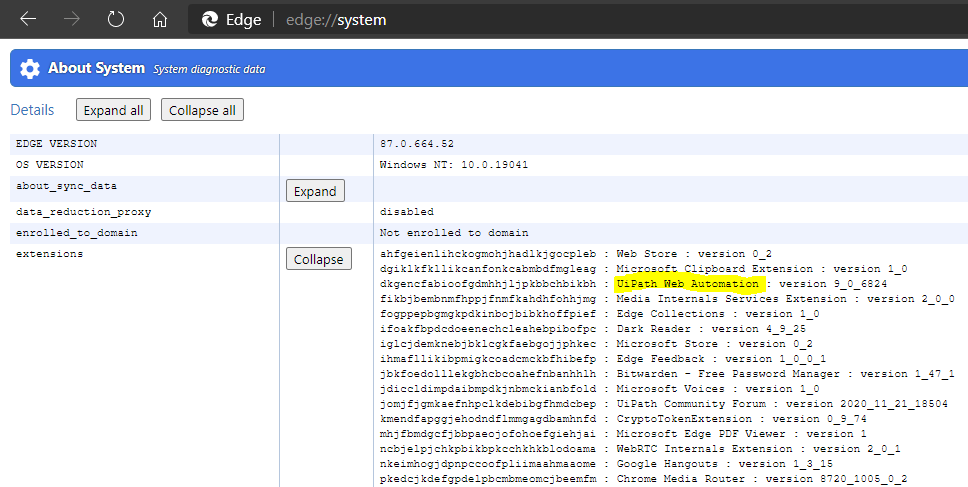Click the Microsoft Edge PDF Viewer line

point(624,434)
